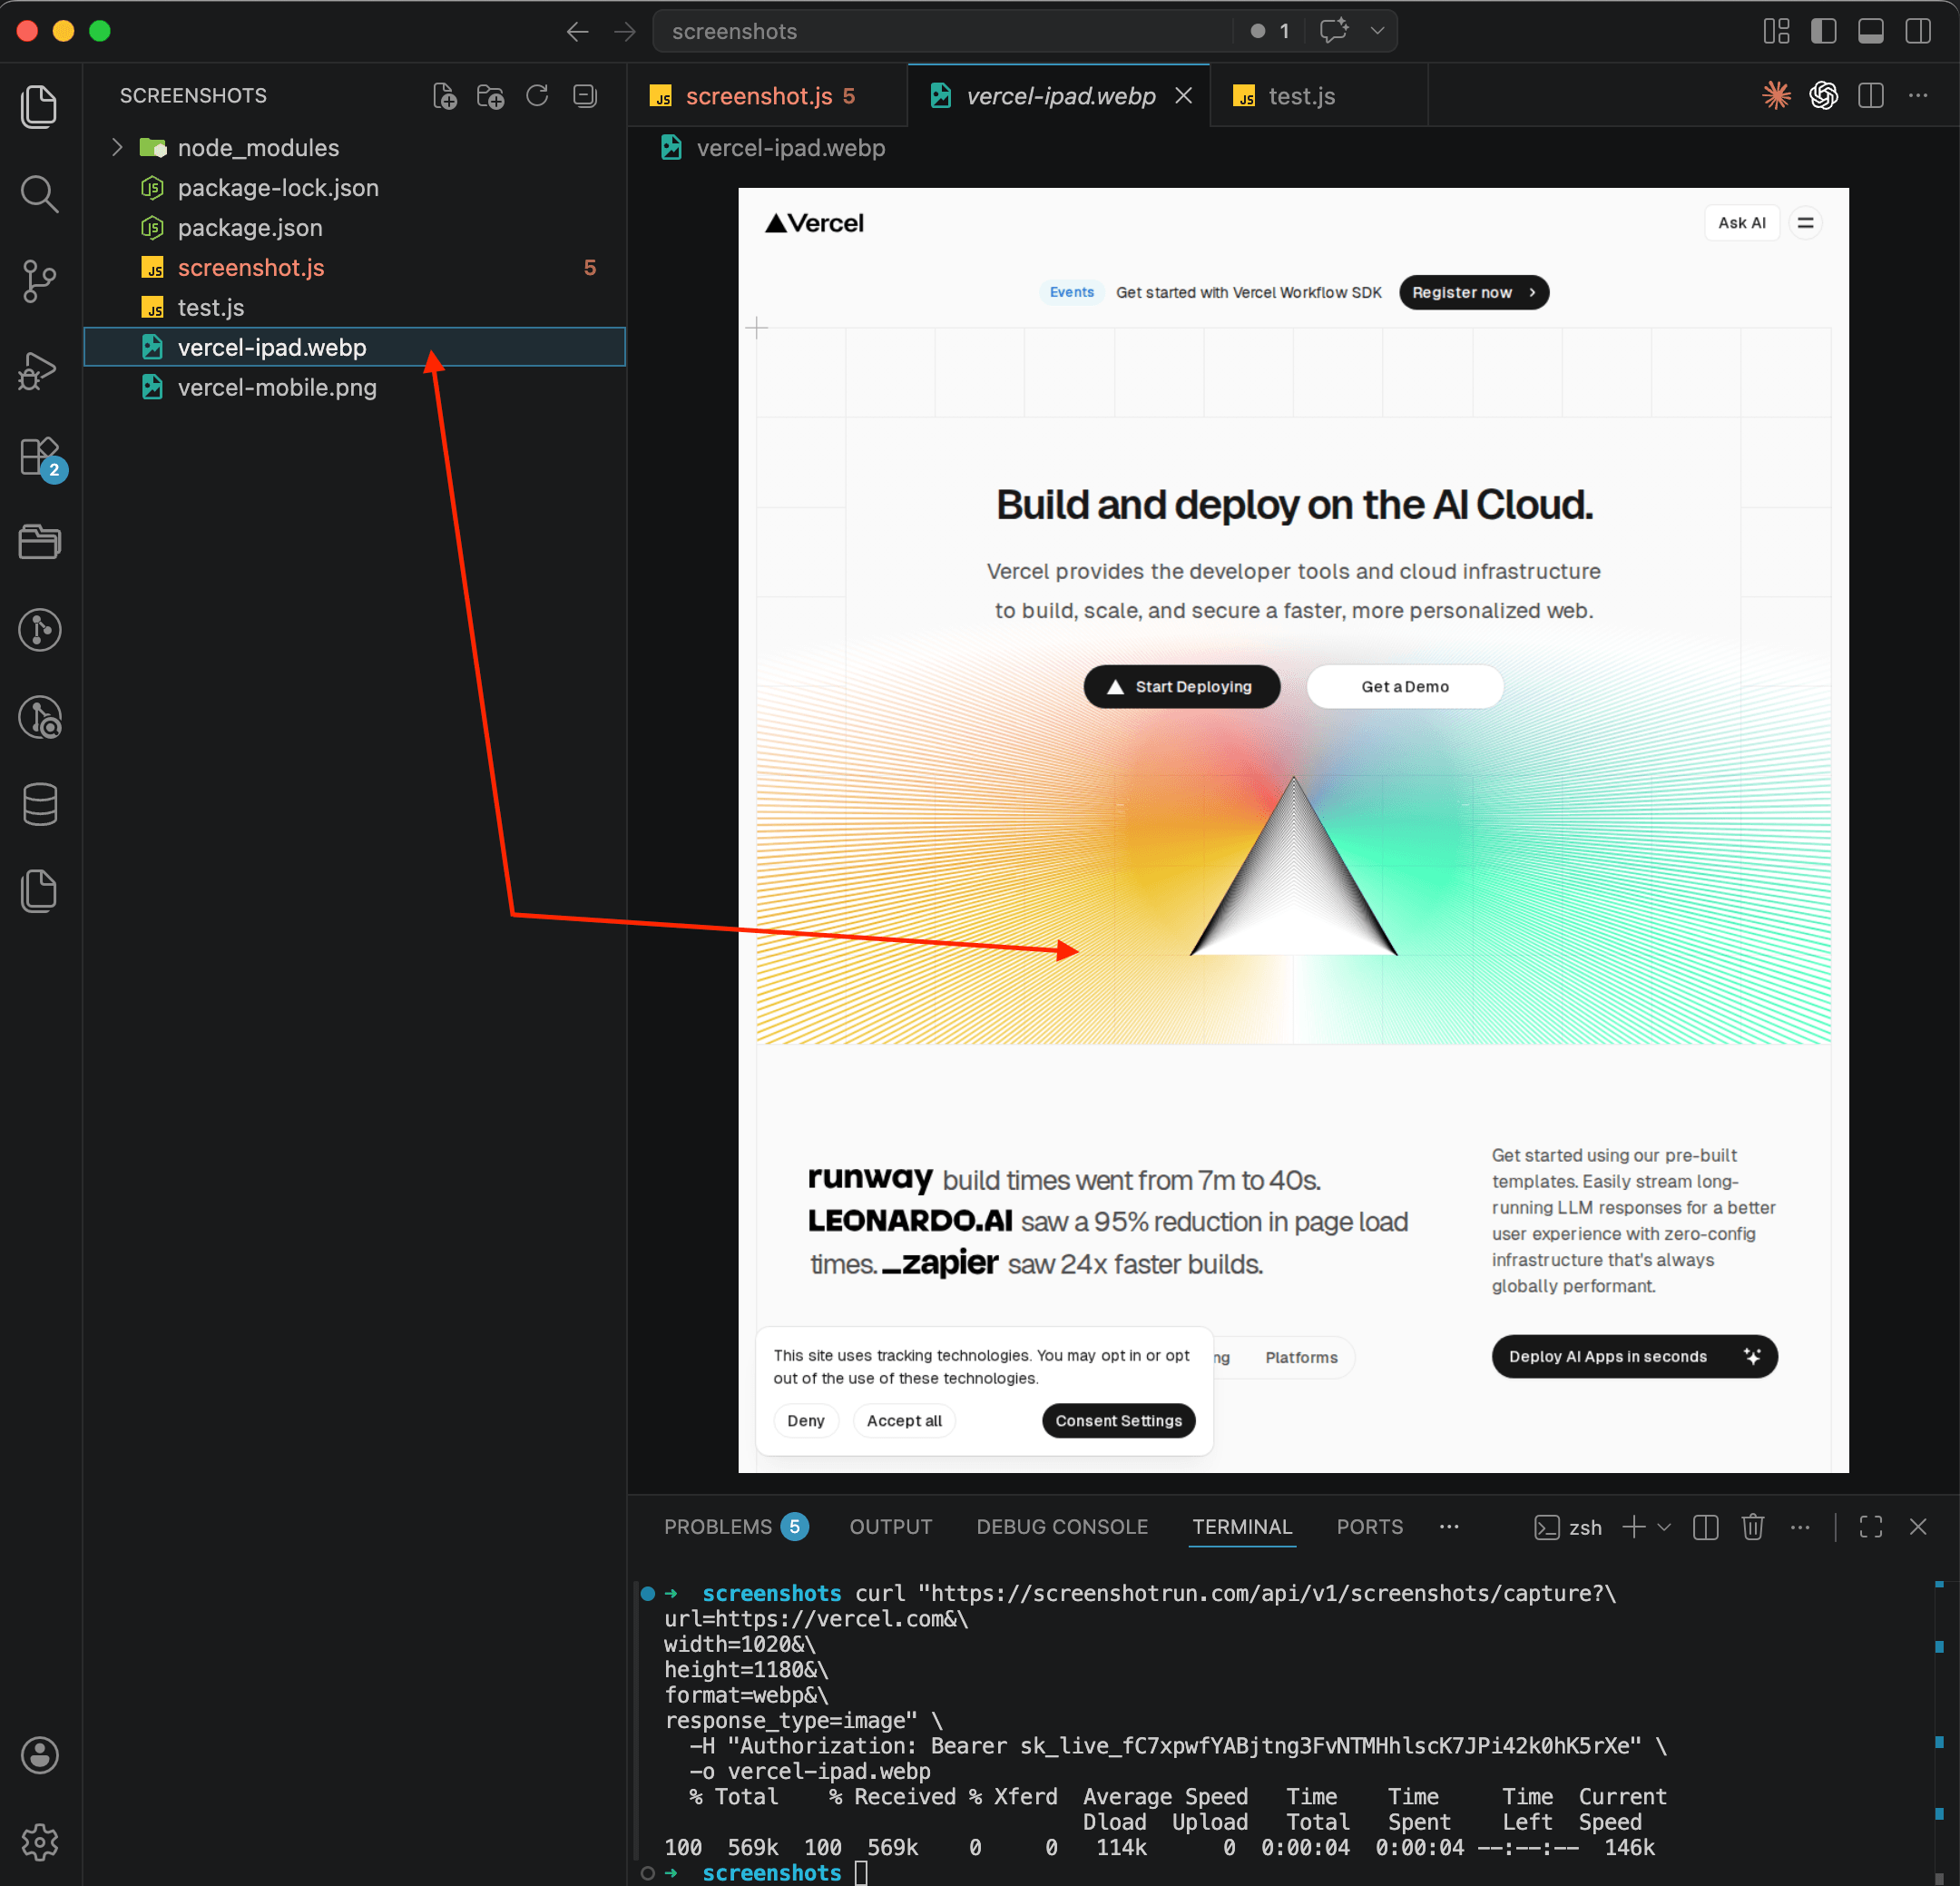
Task: Open chat dropdown chevron in title bar
Action: point(1377,31)
